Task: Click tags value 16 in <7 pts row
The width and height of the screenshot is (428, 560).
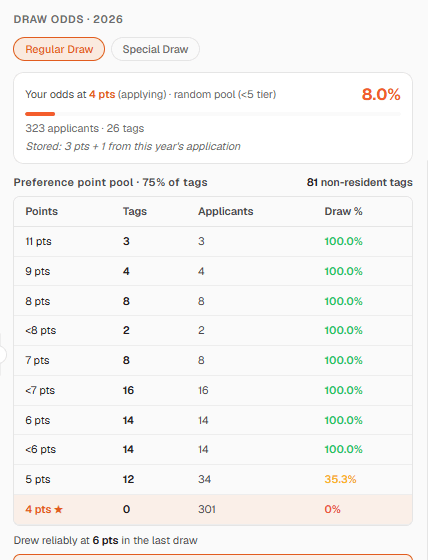Action: (128, 390)
